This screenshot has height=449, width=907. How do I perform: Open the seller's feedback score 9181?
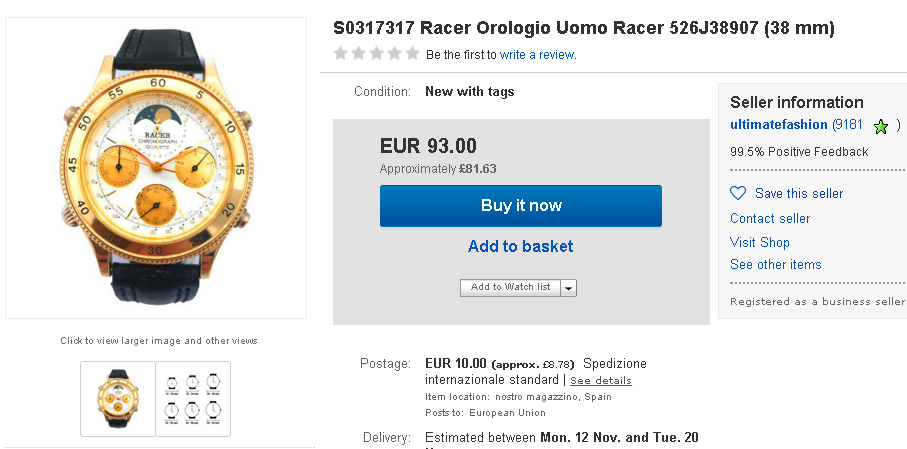point(849,125)
